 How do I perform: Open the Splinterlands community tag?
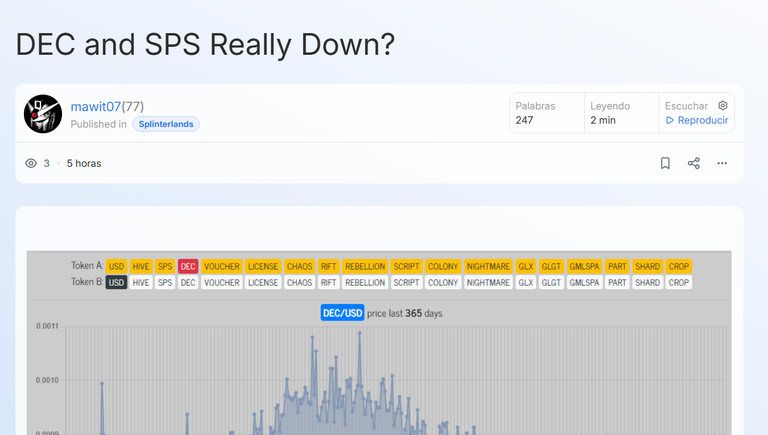pos(166,124)
